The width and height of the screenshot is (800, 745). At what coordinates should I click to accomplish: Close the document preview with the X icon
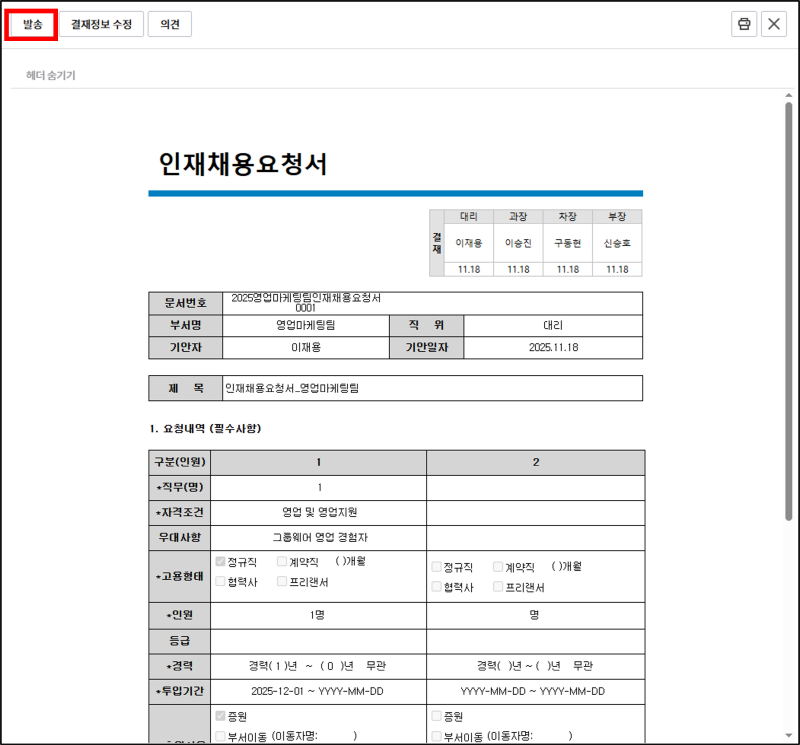coord(775,23)
